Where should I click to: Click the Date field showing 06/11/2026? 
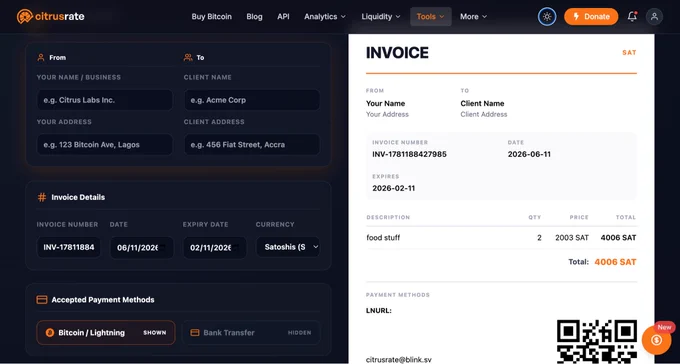click(142, 248)
